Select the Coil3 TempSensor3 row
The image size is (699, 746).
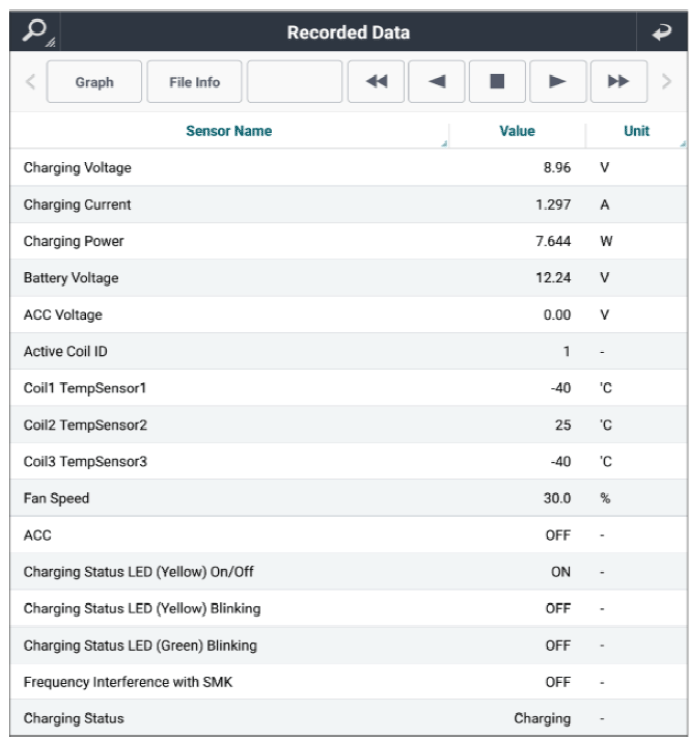click(348, 461)
